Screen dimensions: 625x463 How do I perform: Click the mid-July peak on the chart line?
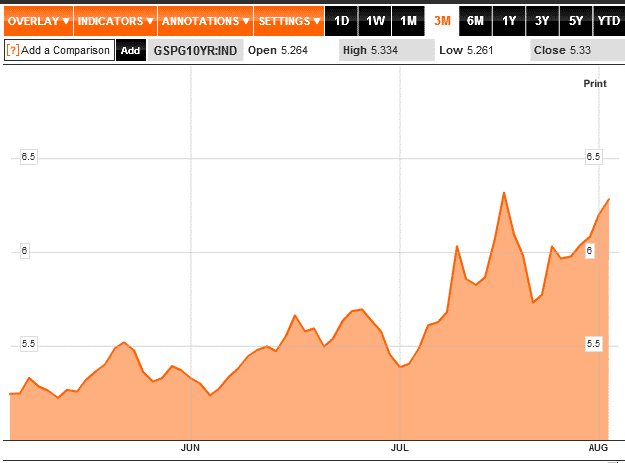[x=504, y=193]
